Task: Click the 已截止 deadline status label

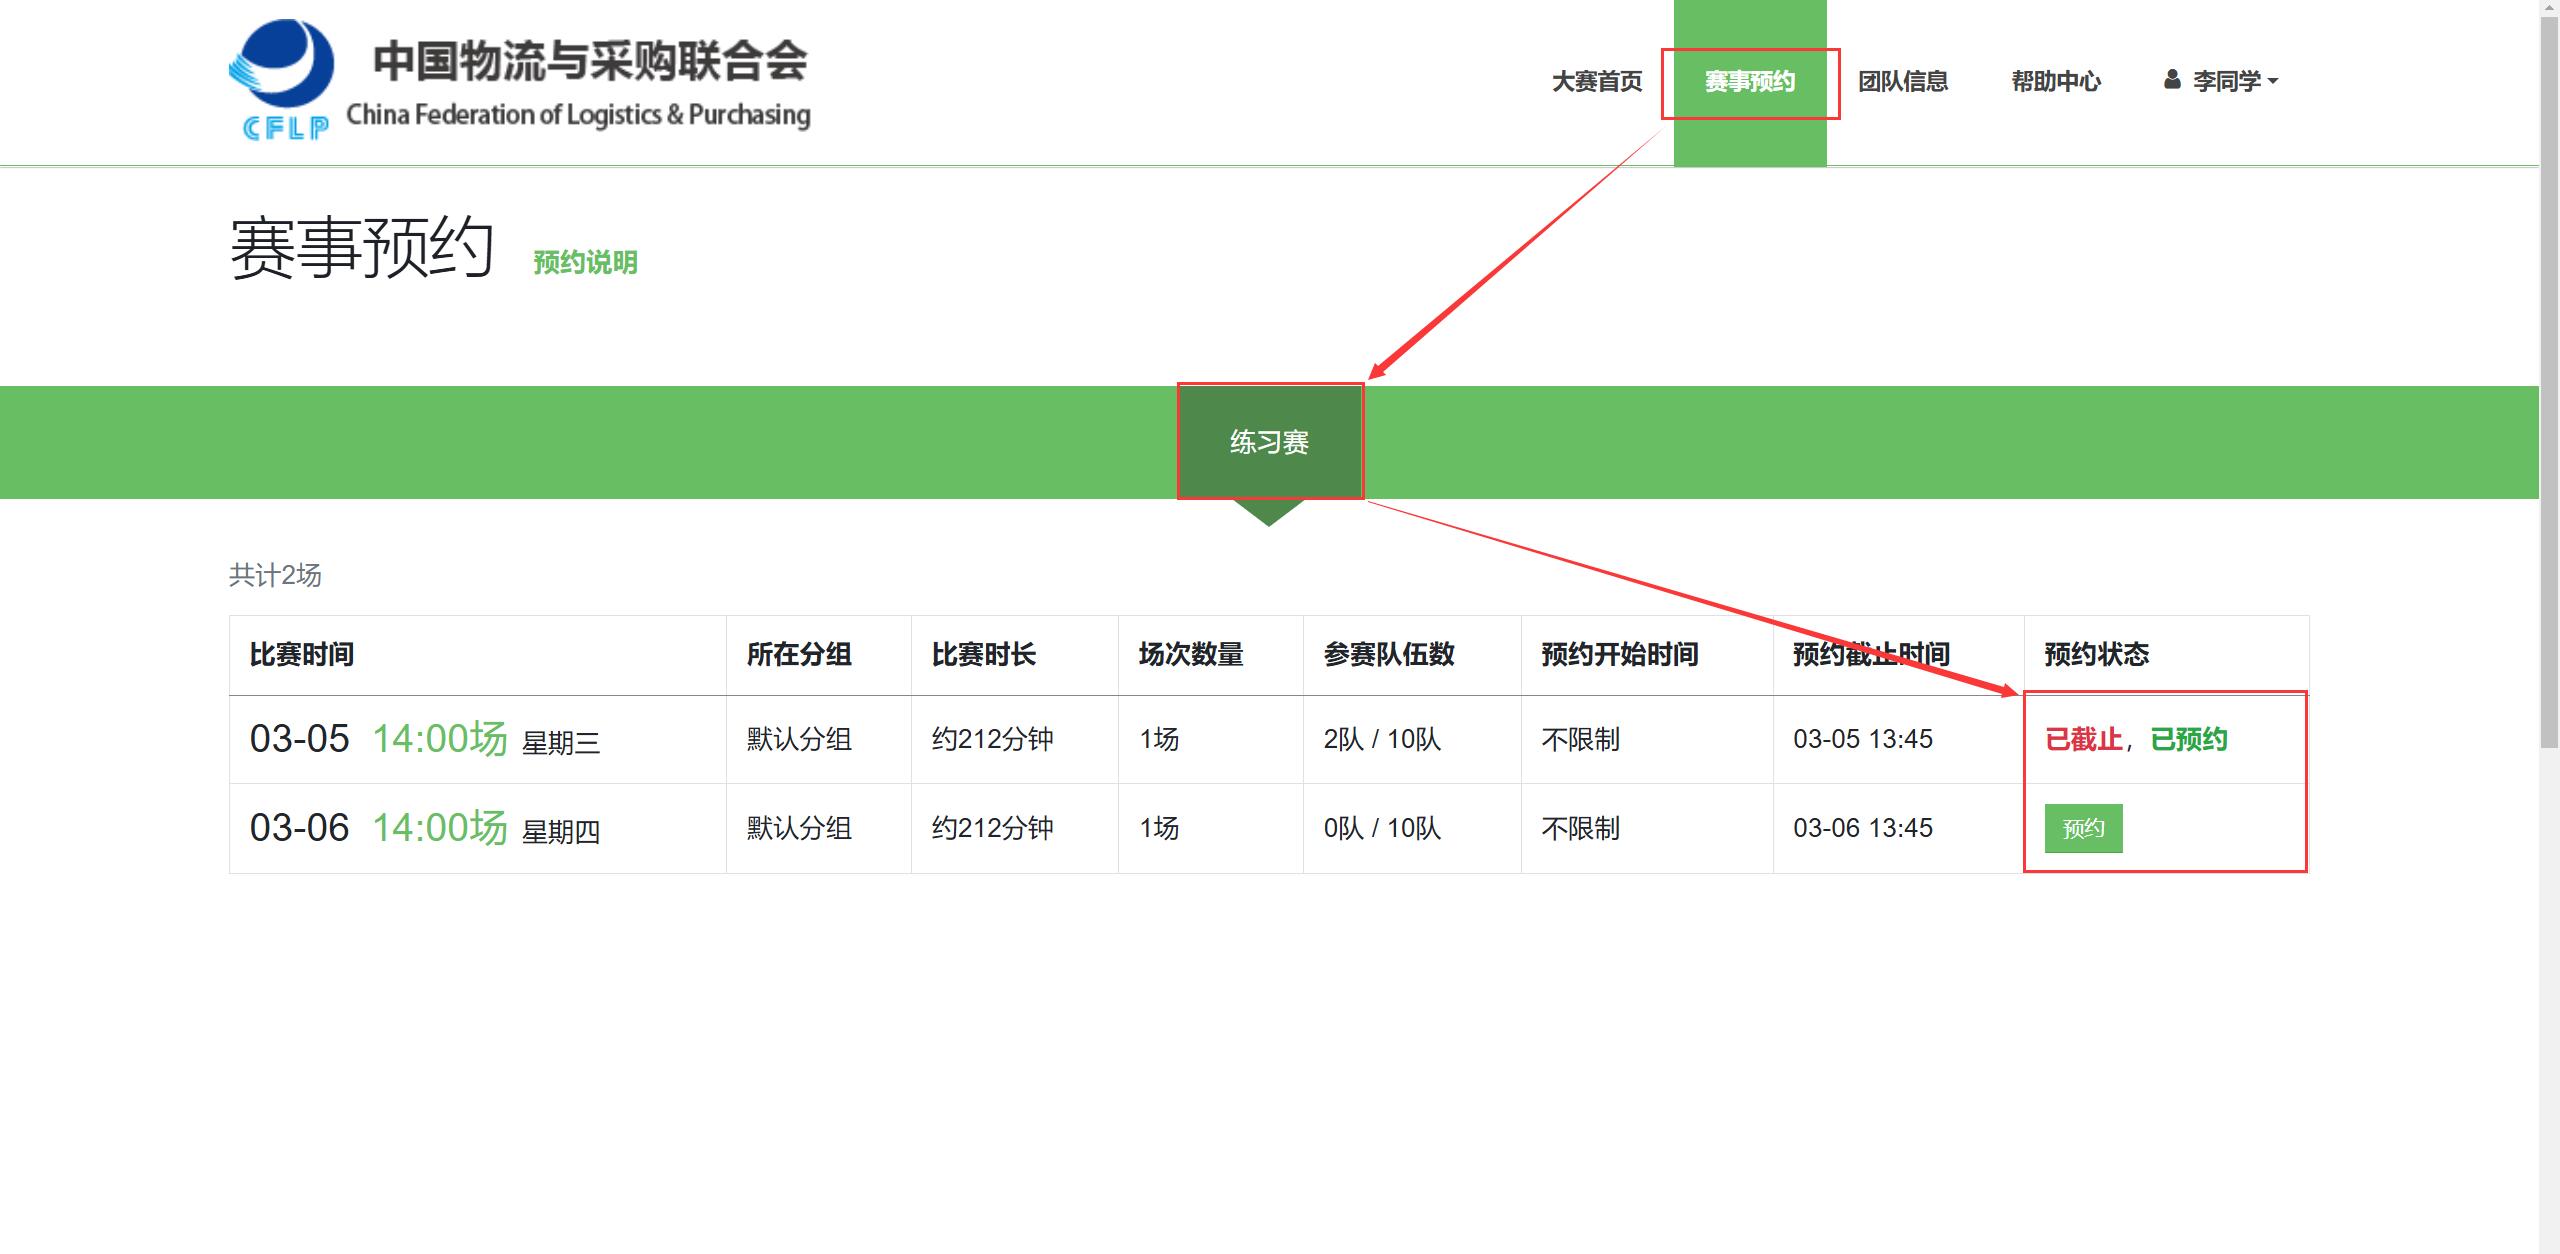Action: [x=2083, y=739]
